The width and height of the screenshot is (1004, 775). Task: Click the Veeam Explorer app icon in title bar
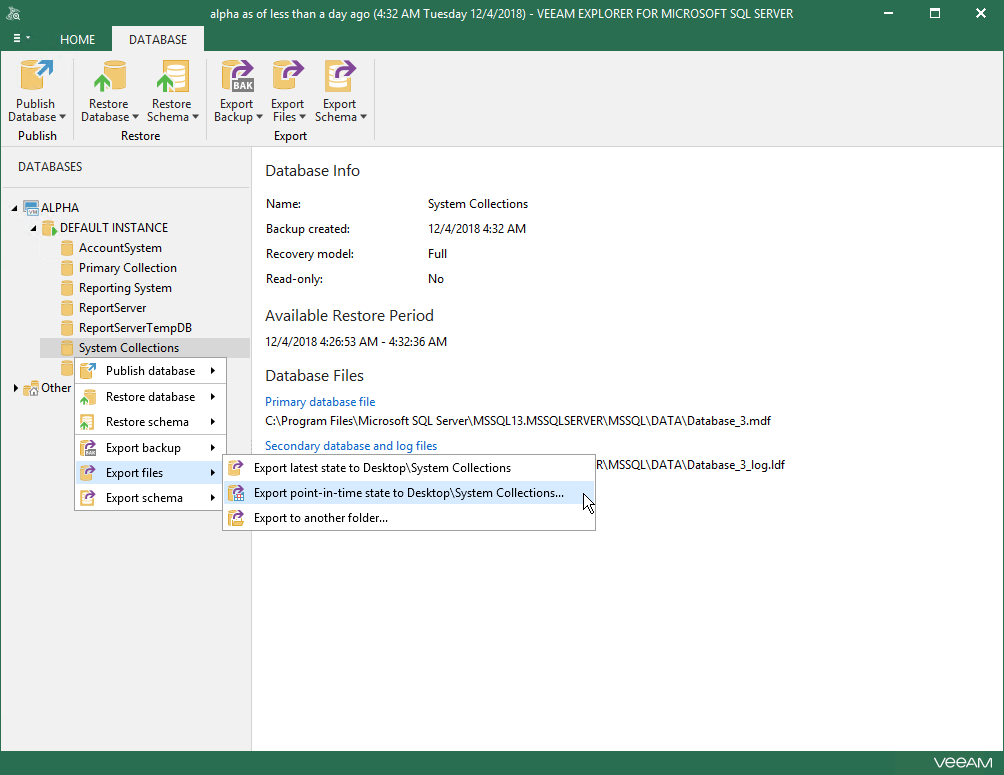click(x=13, y=13)
